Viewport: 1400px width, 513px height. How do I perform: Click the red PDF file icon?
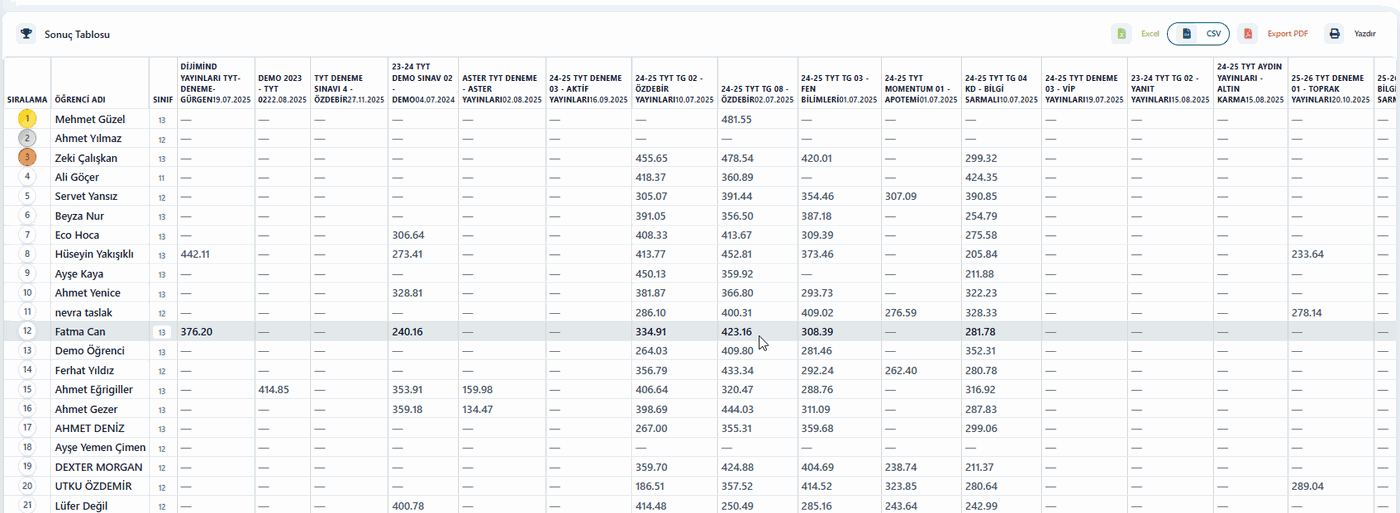click(x=1248, y=34)
